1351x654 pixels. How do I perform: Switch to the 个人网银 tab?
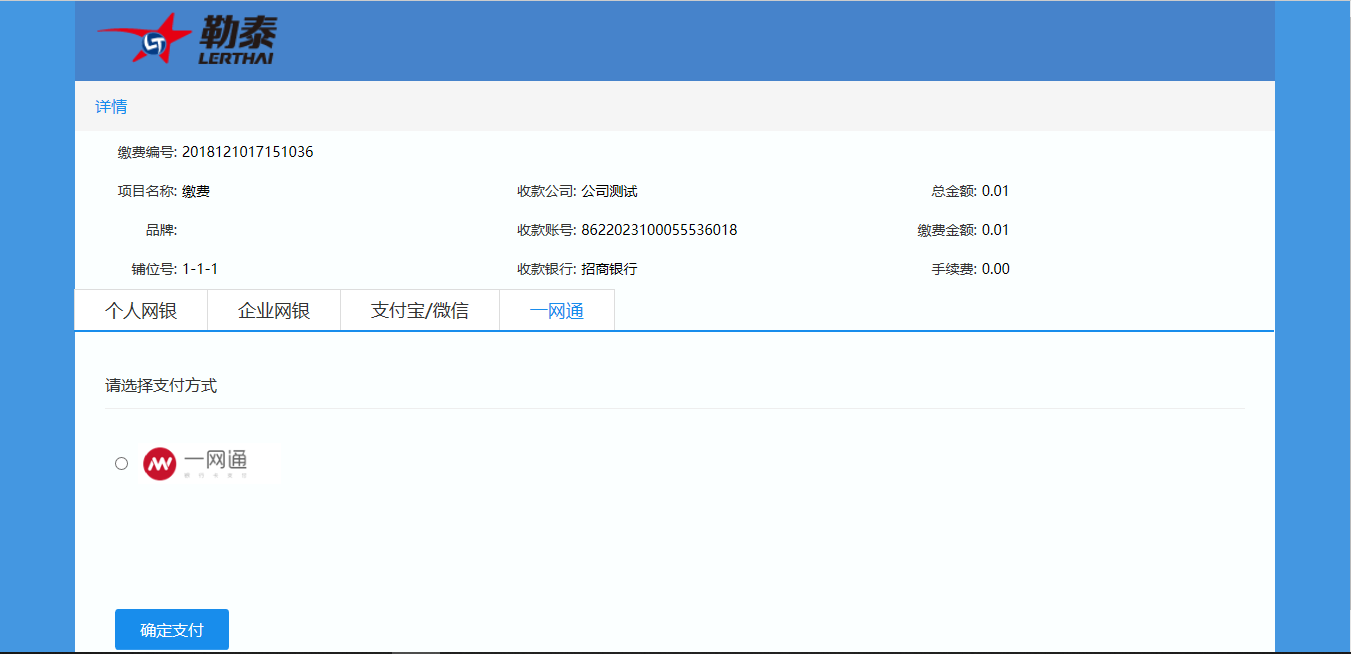tap(141, 311)
